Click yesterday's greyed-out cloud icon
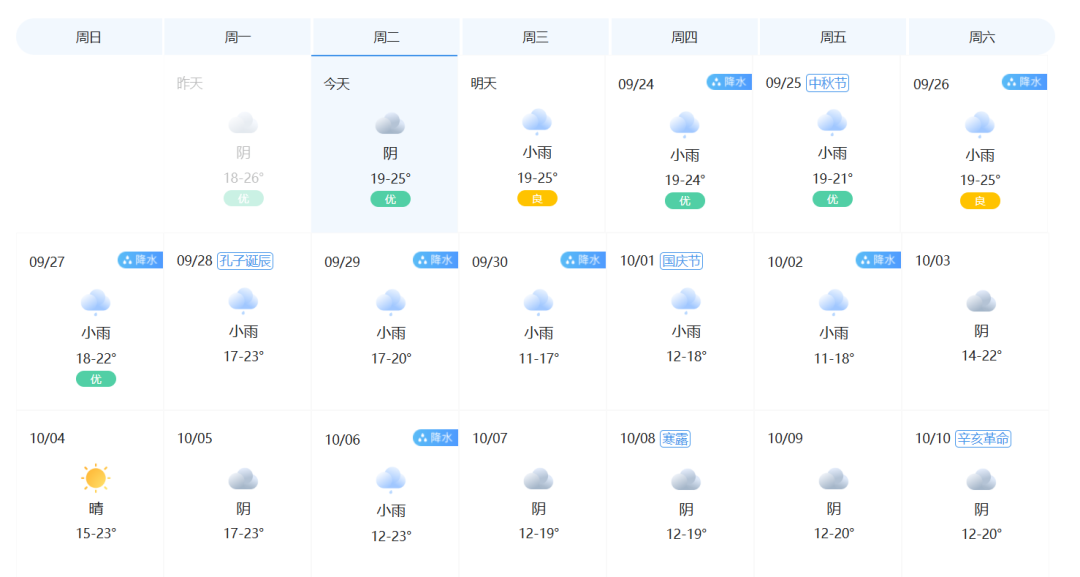 [242, 124]
